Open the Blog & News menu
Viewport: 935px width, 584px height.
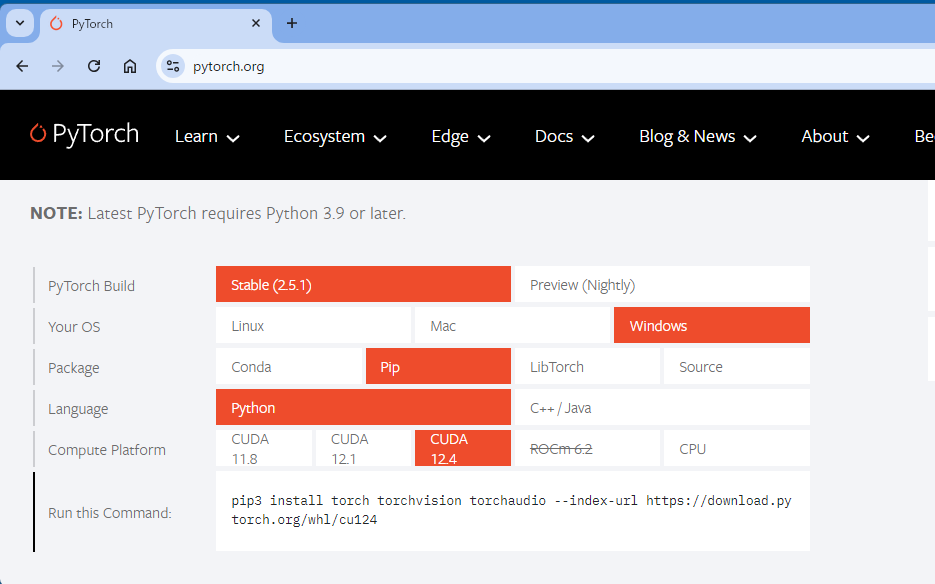click(x=697, y=137)
